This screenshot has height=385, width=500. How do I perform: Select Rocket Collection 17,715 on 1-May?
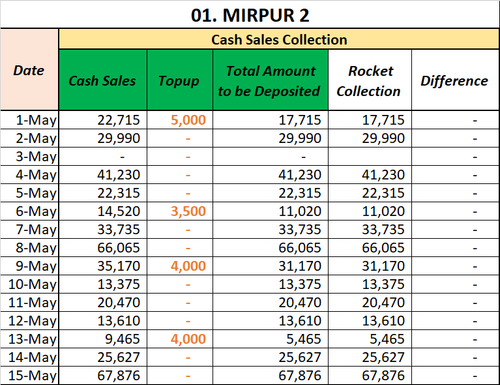coord(370,120)
